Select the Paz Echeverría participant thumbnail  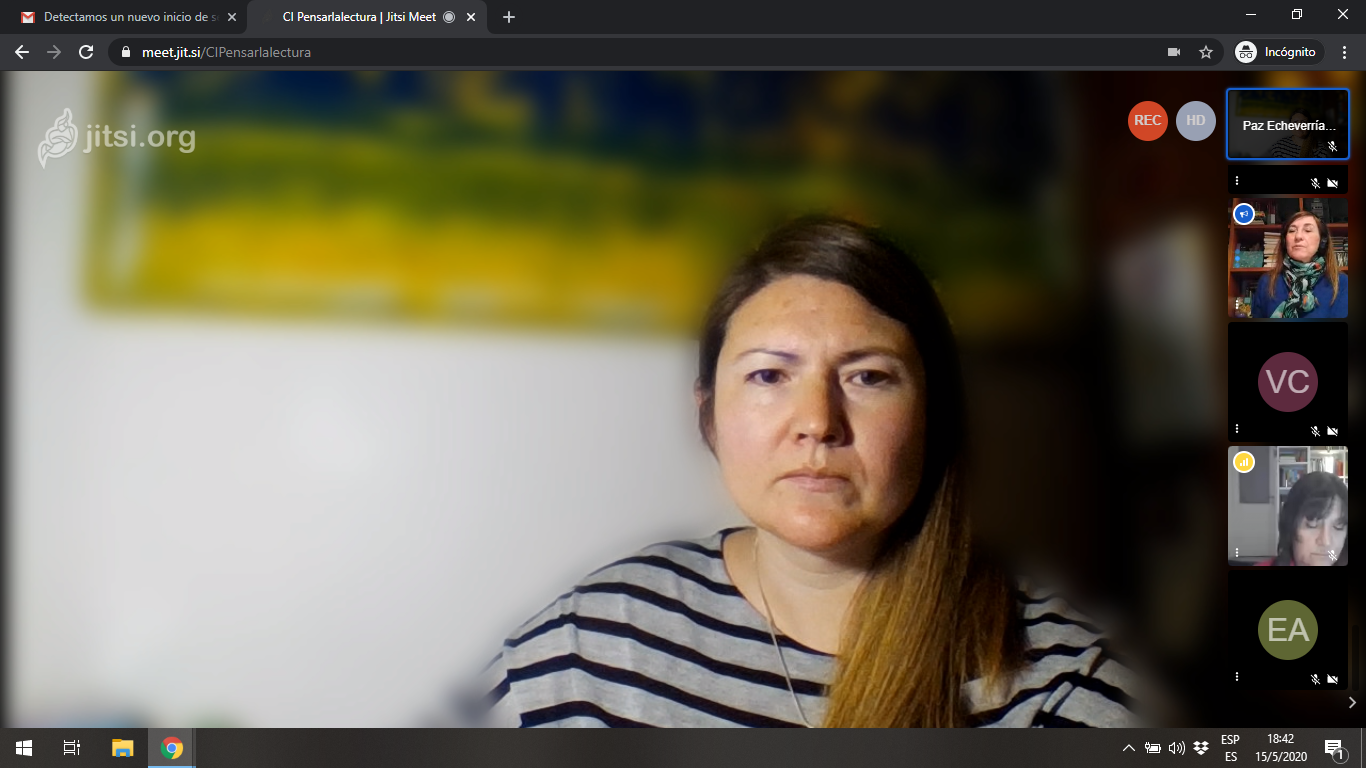click(1287, 125)
